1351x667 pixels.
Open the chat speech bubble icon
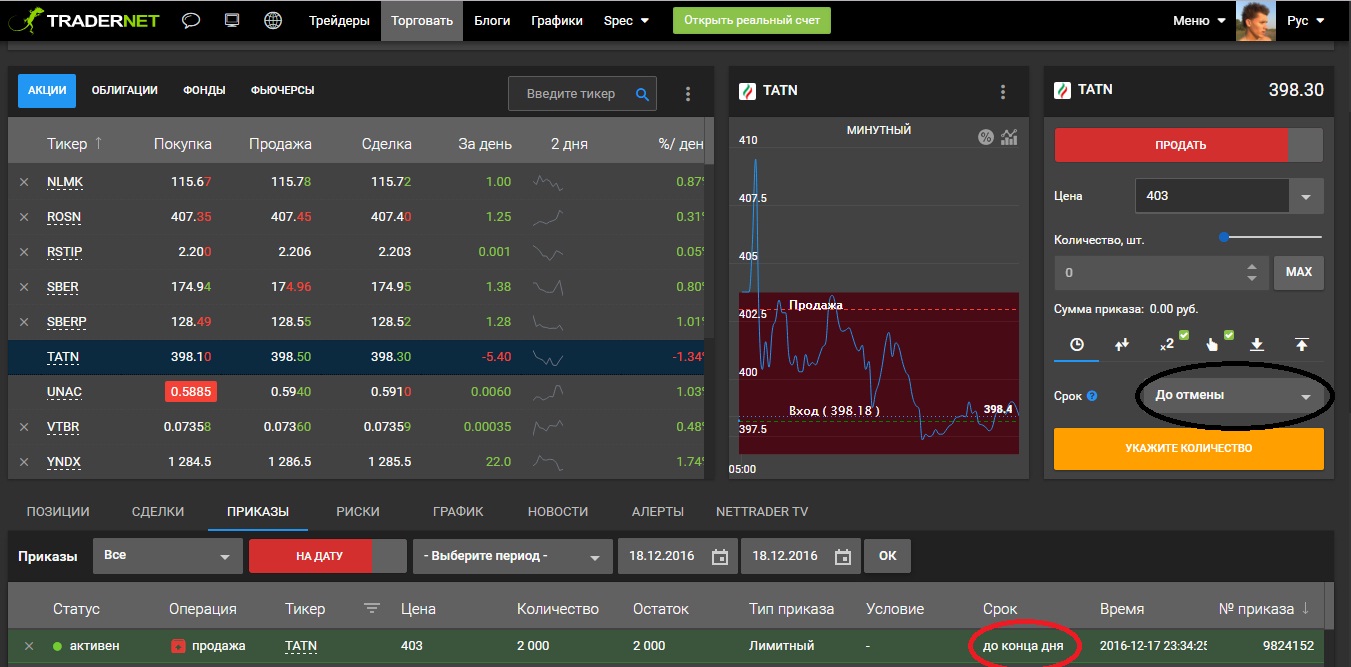tap(191, 20)
